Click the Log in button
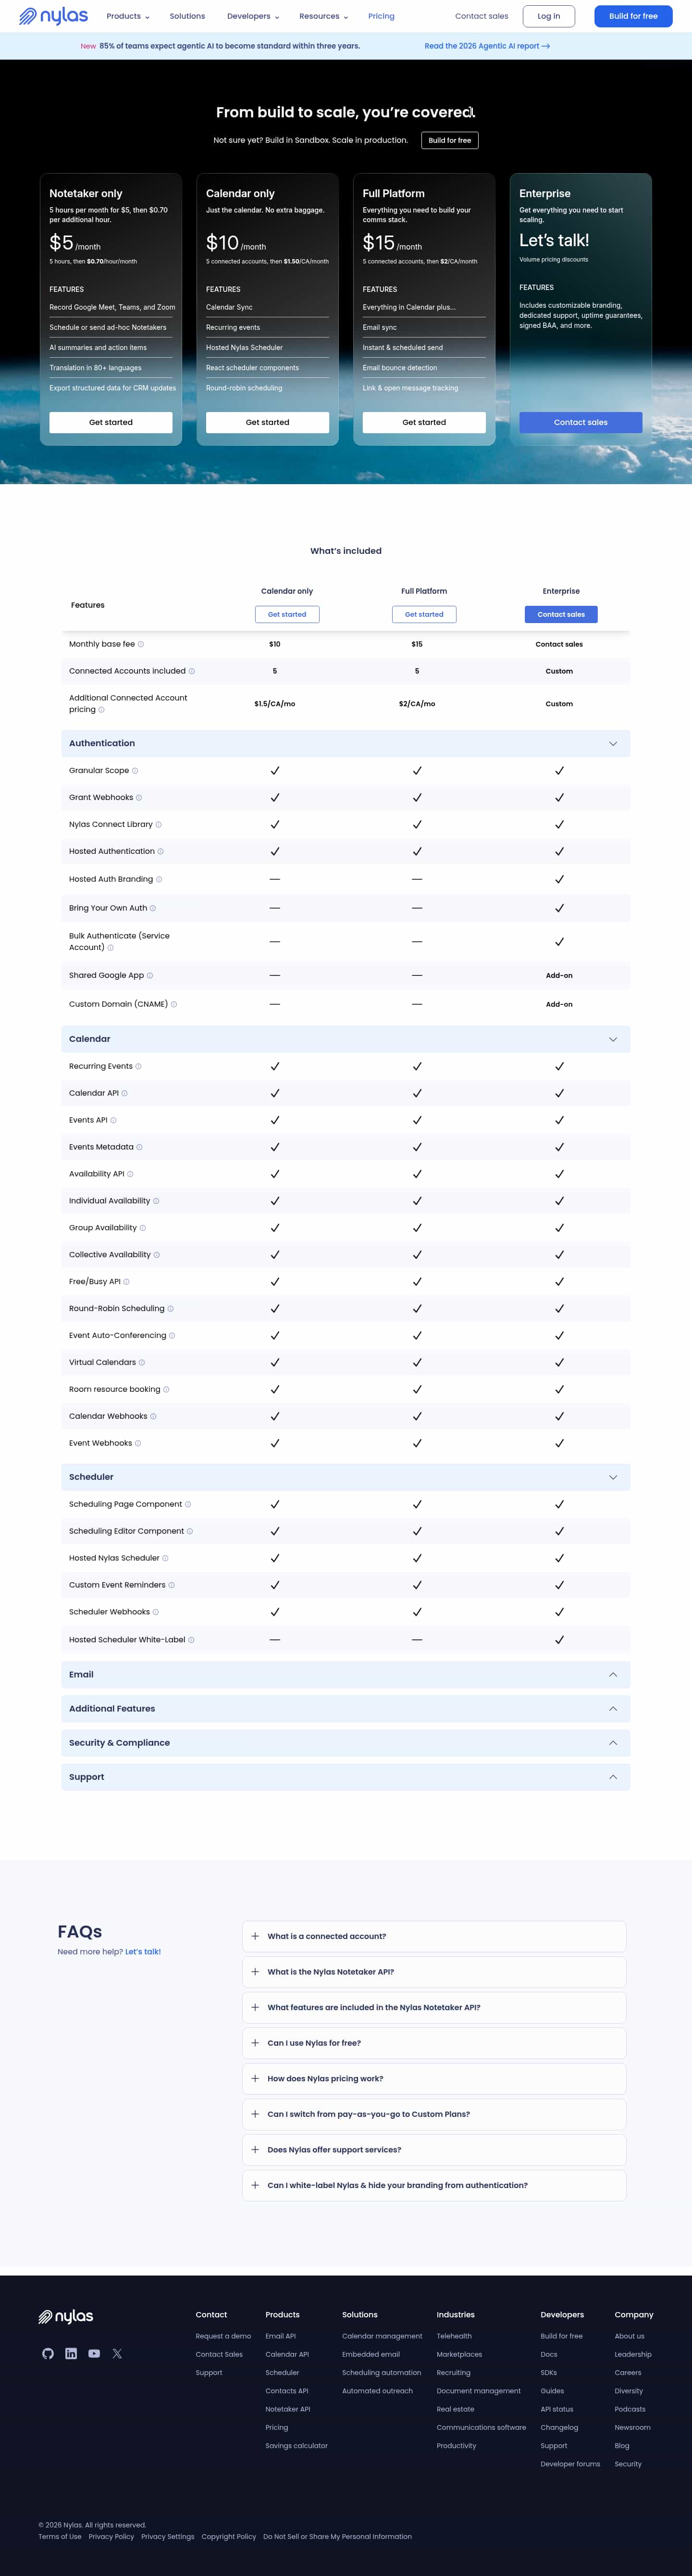692x2576 pixels. [x=549, y=16]
